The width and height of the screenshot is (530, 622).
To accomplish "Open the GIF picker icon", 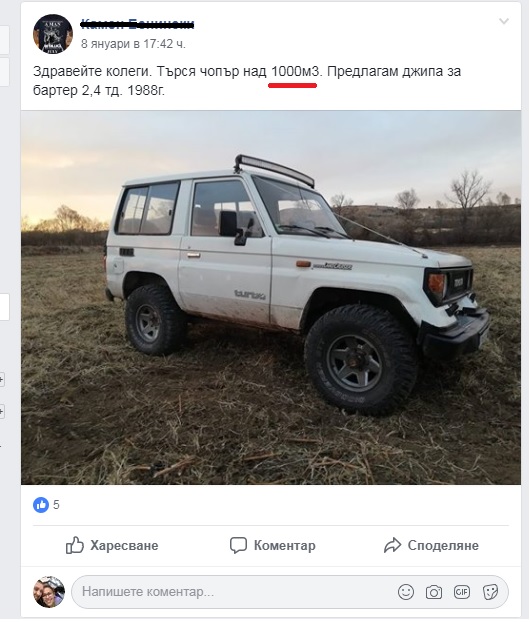I will click(462, 592).
